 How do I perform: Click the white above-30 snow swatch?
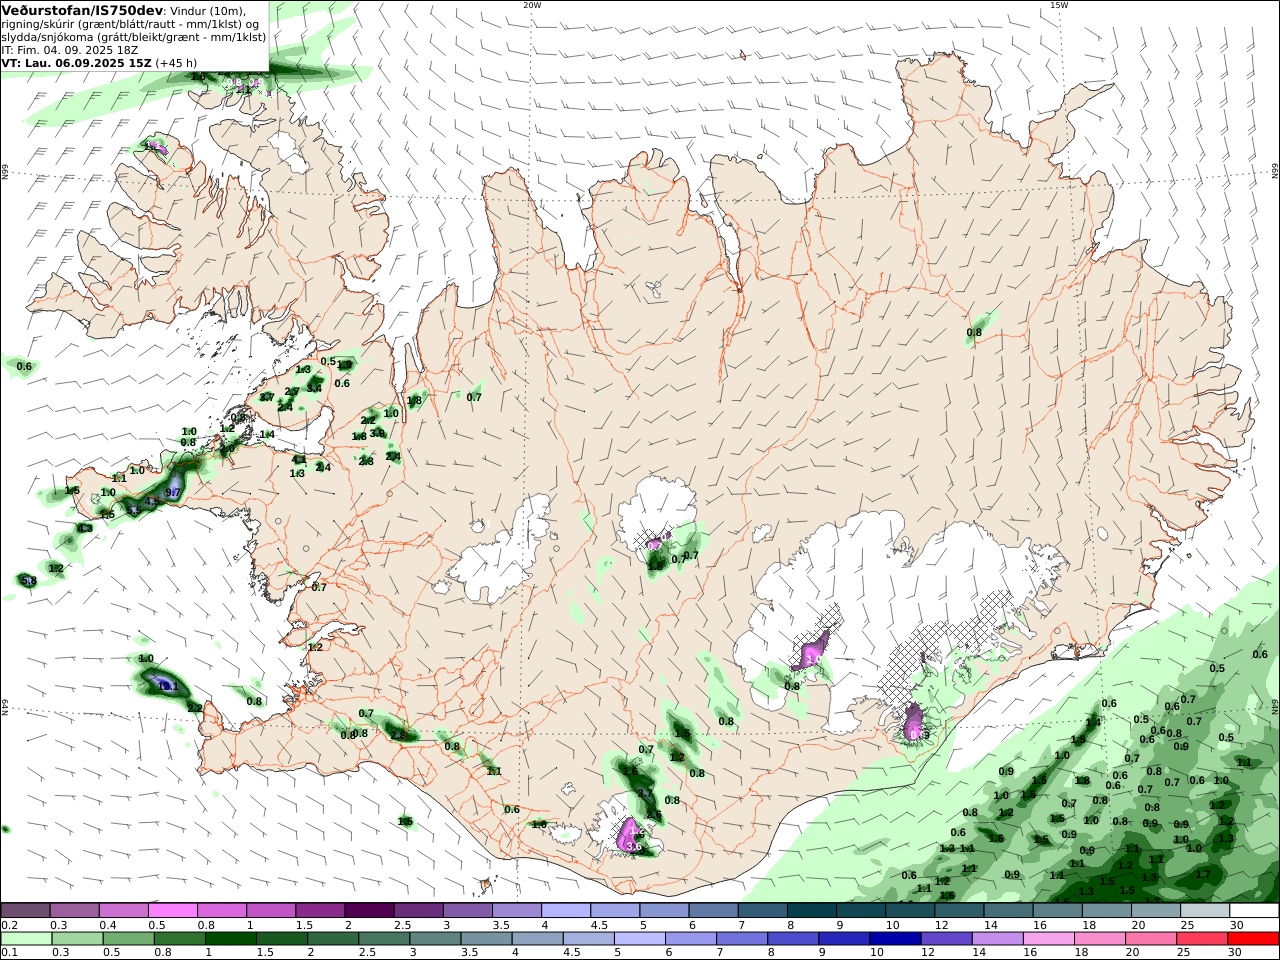pos(1254,910)
